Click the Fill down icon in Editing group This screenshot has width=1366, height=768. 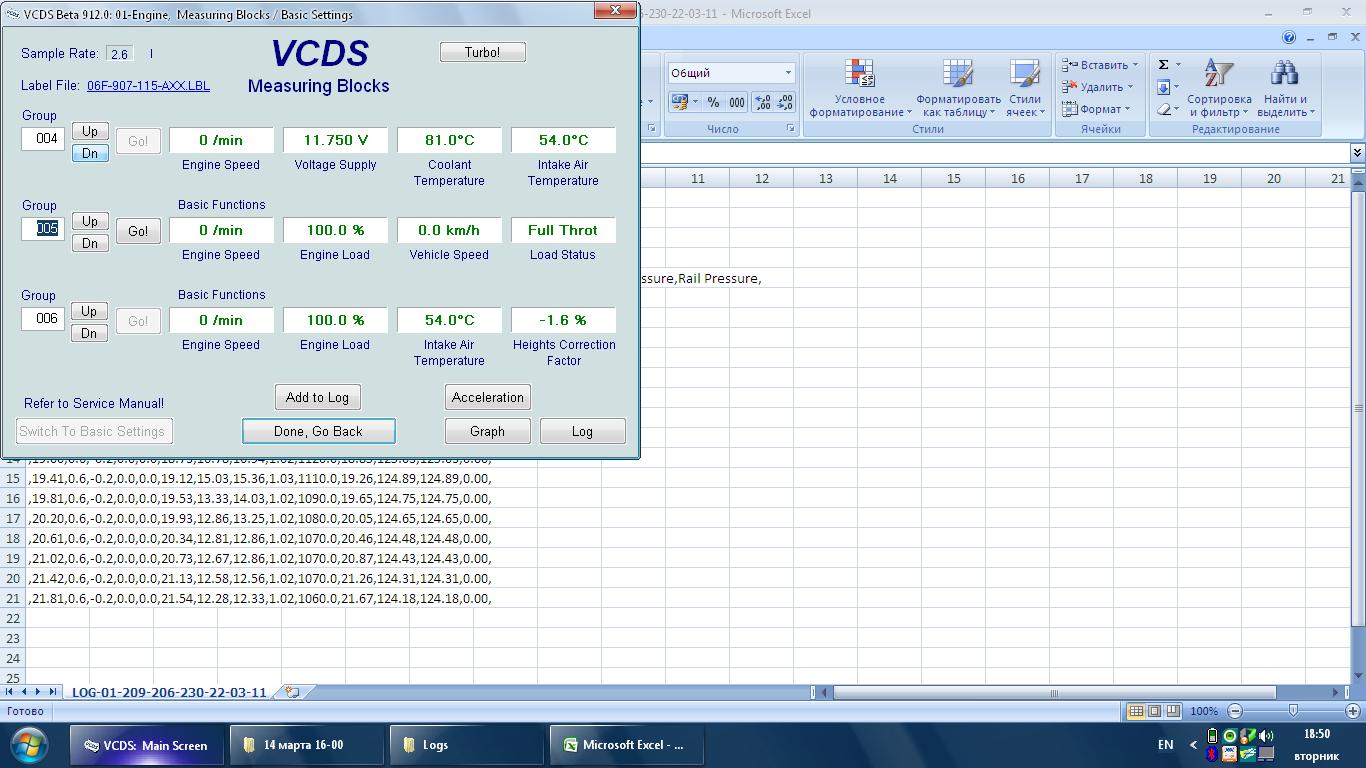pos(1163,87)
